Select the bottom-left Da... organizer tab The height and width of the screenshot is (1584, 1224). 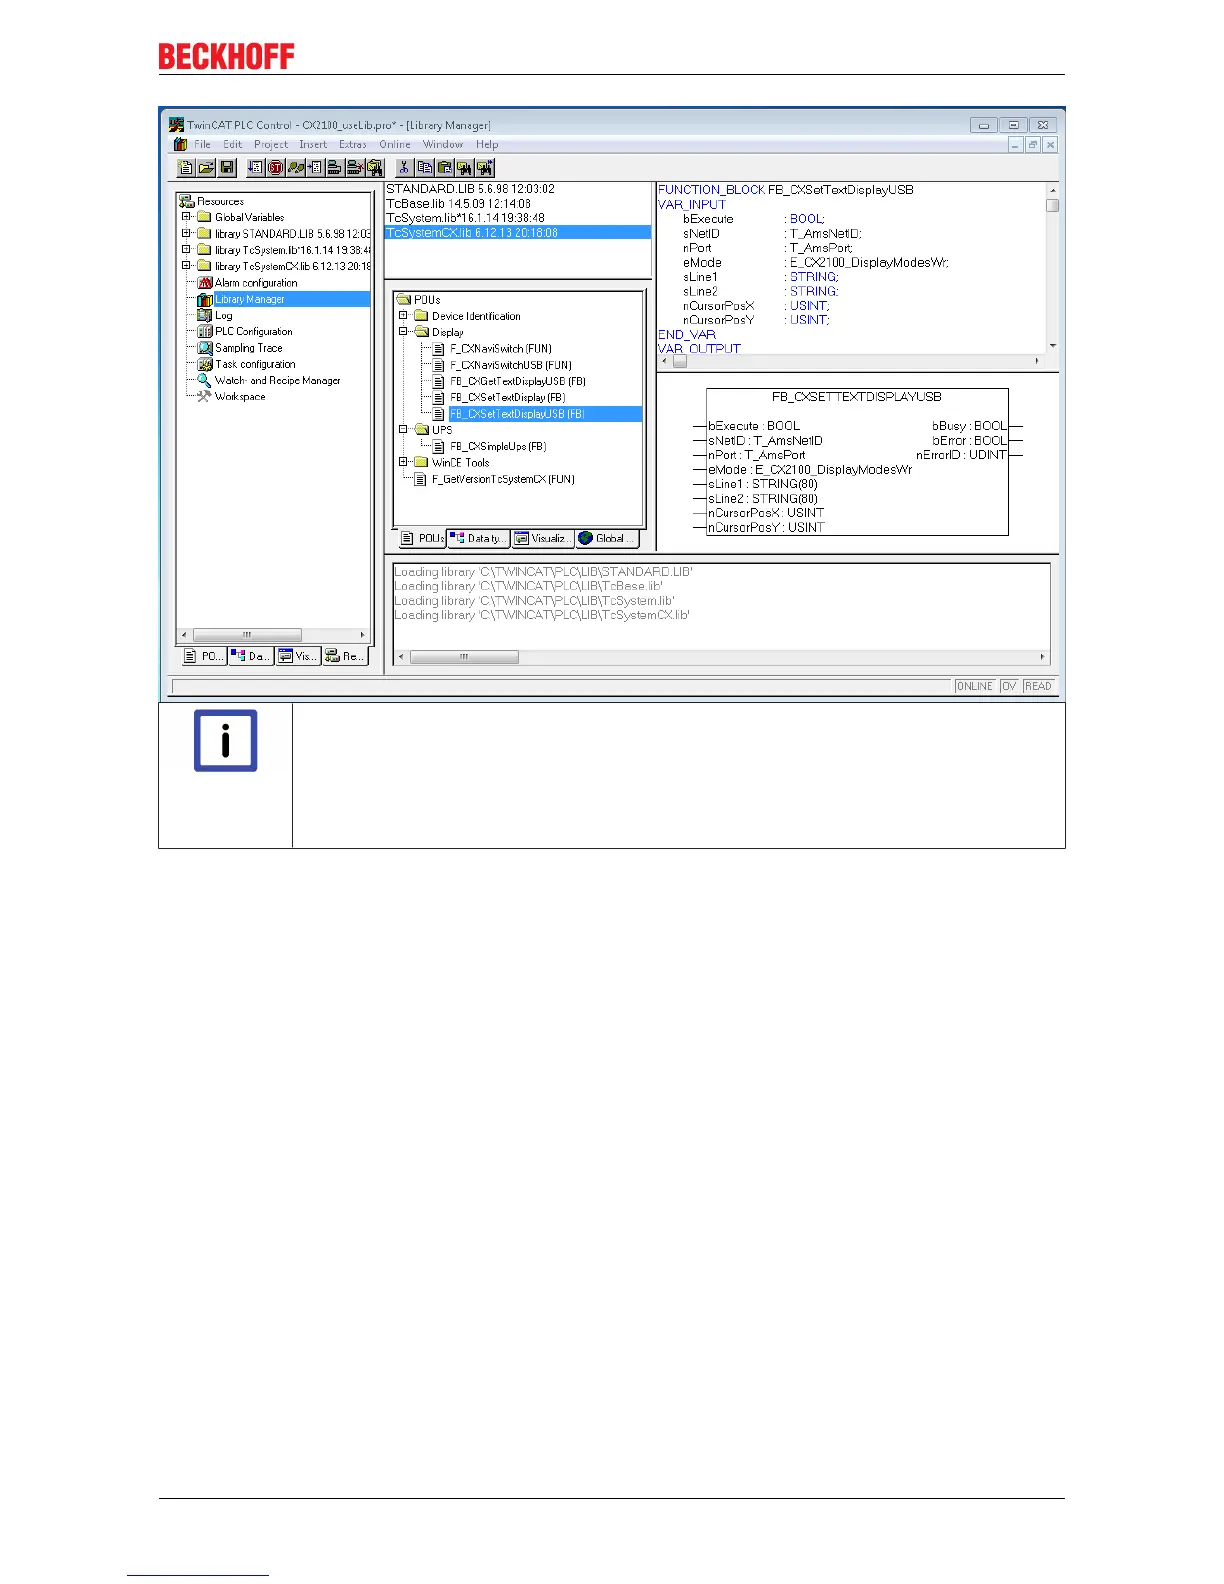[251, 657]
